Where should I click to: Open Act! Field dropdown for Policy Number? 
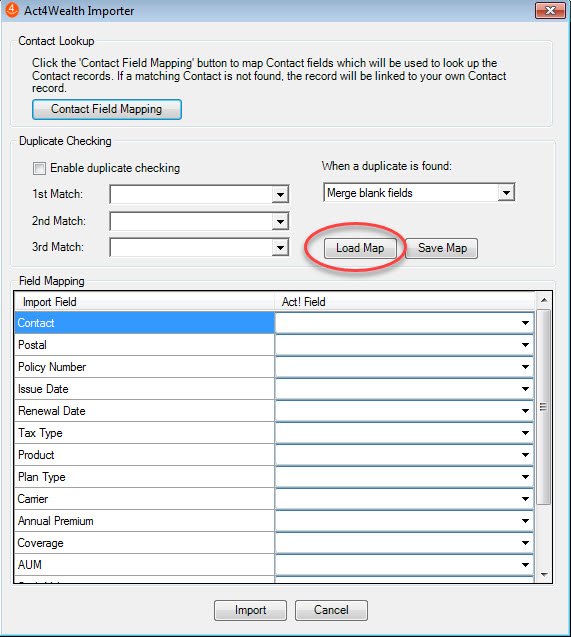coord(525,367)
